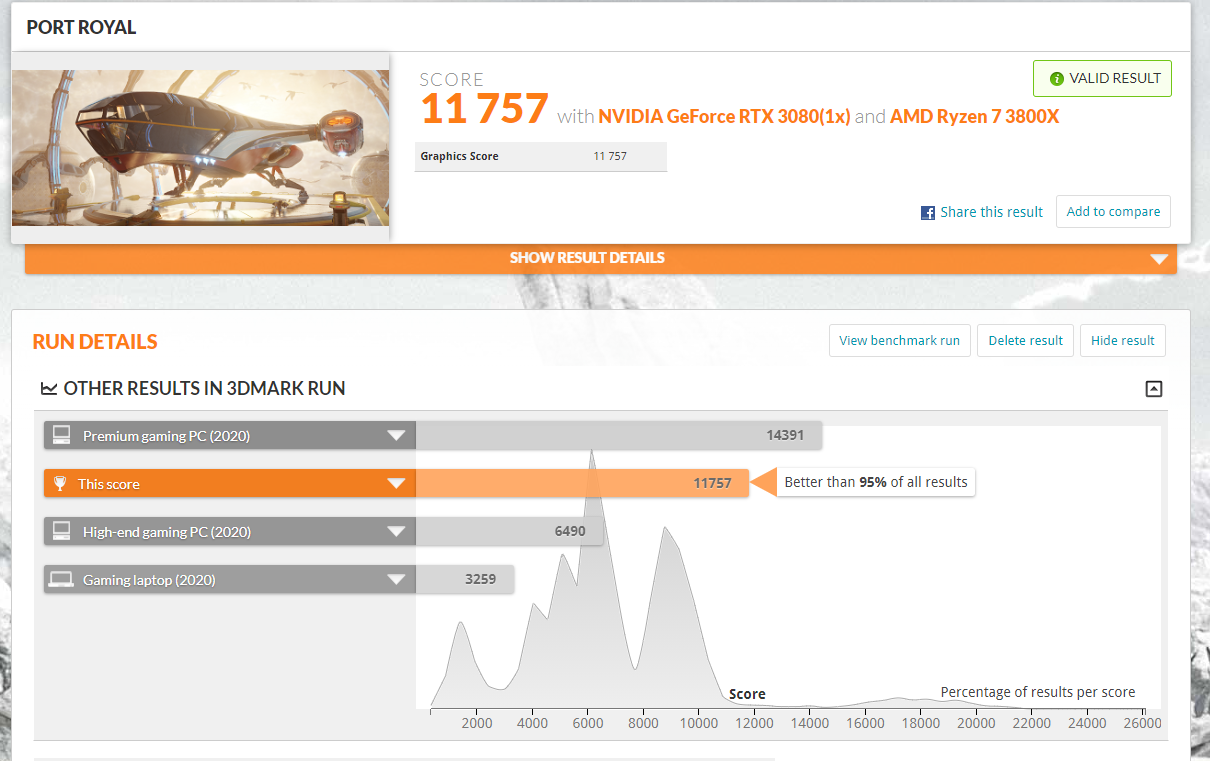Screen dimensions: 1210x761
Task: Click the Facebook icon beside Share this result
Action: point(927,212)
